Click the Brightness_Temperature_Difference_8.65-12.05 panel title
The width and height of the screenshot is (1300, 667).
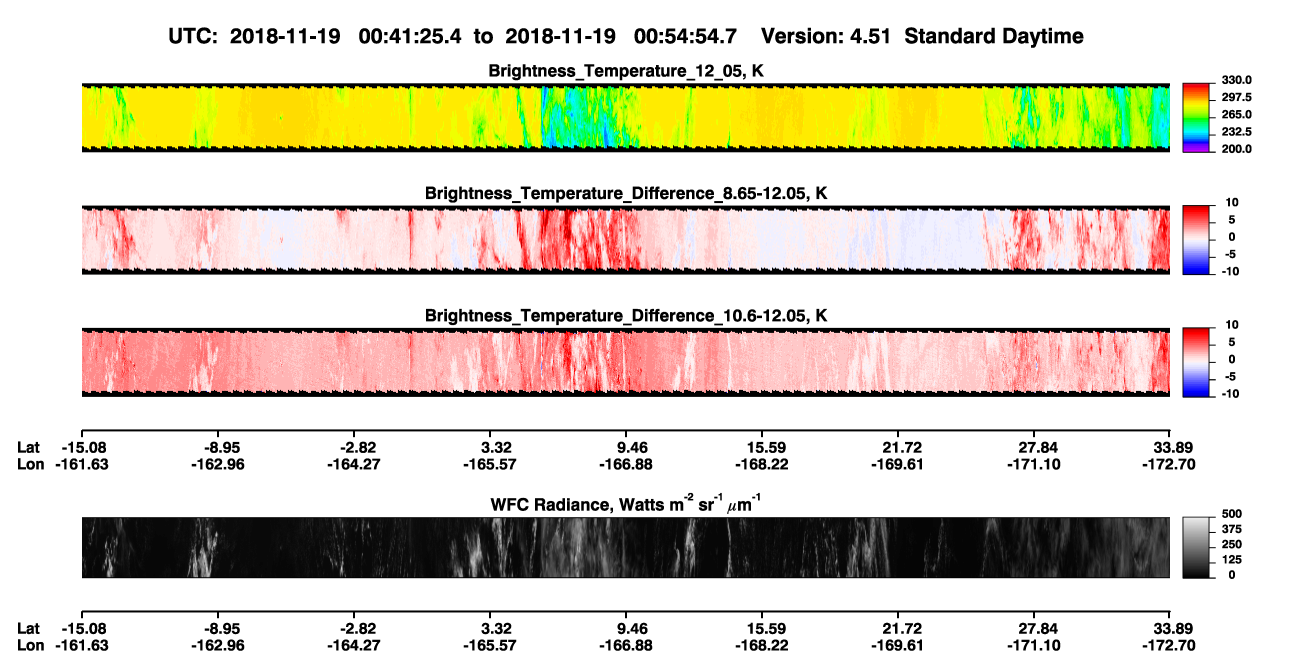tap(626, 193)
